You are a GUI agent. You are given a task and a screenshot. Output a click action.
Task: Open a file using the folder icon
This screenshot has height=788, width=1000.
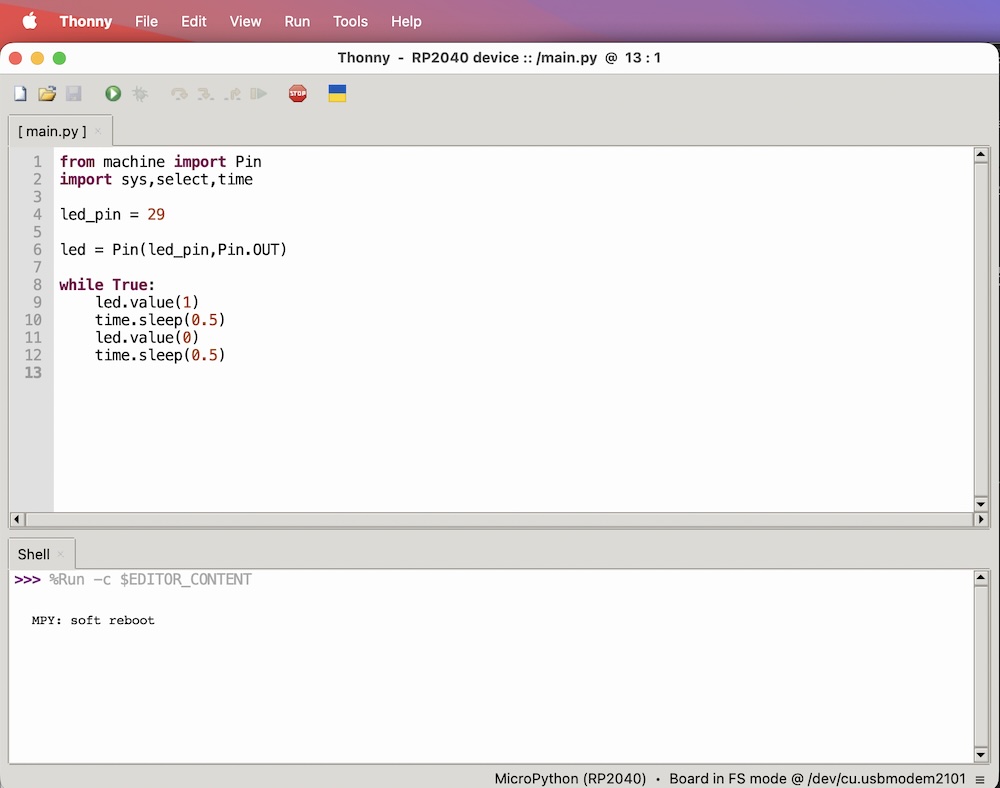47,94
